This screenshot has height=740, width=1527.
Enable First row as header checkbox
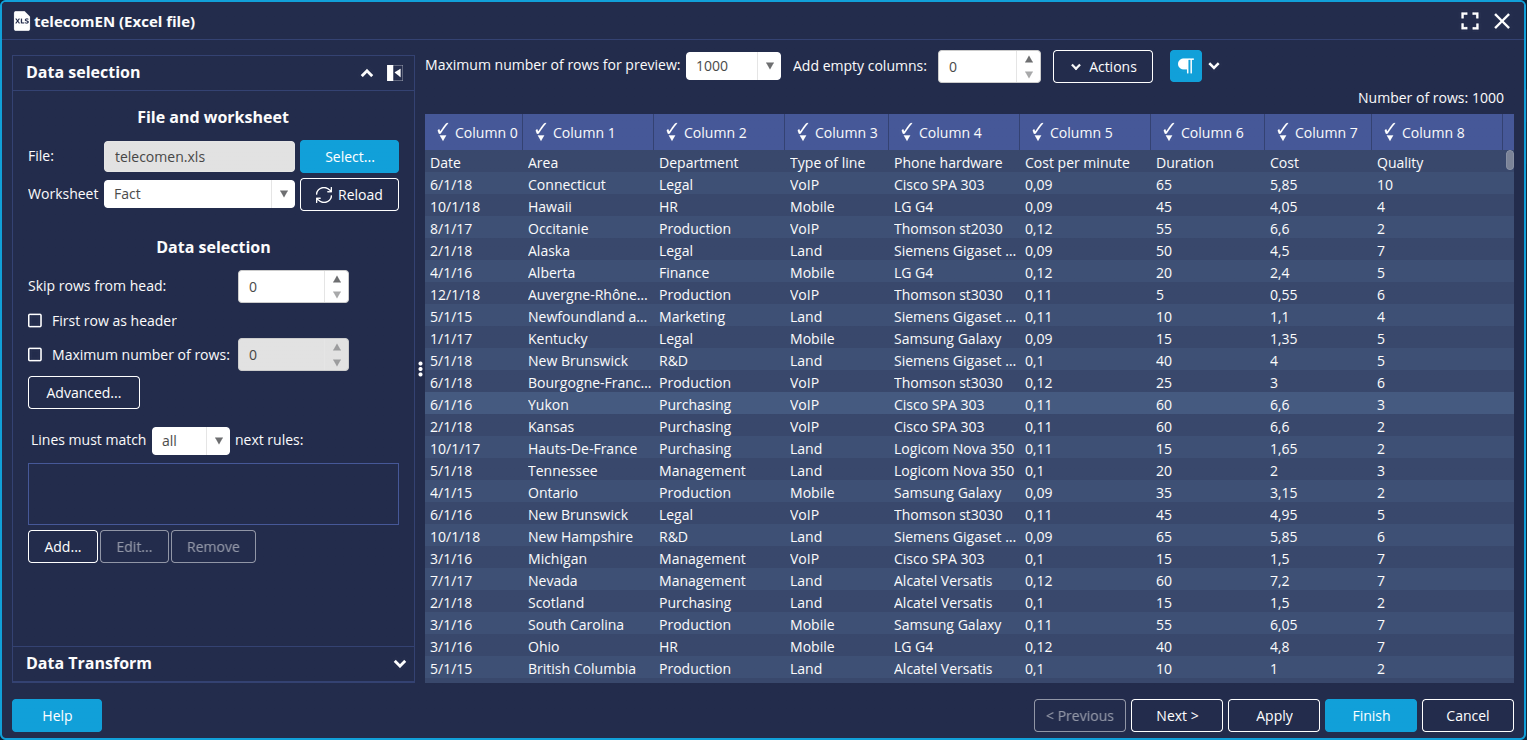tap(35, 321)
